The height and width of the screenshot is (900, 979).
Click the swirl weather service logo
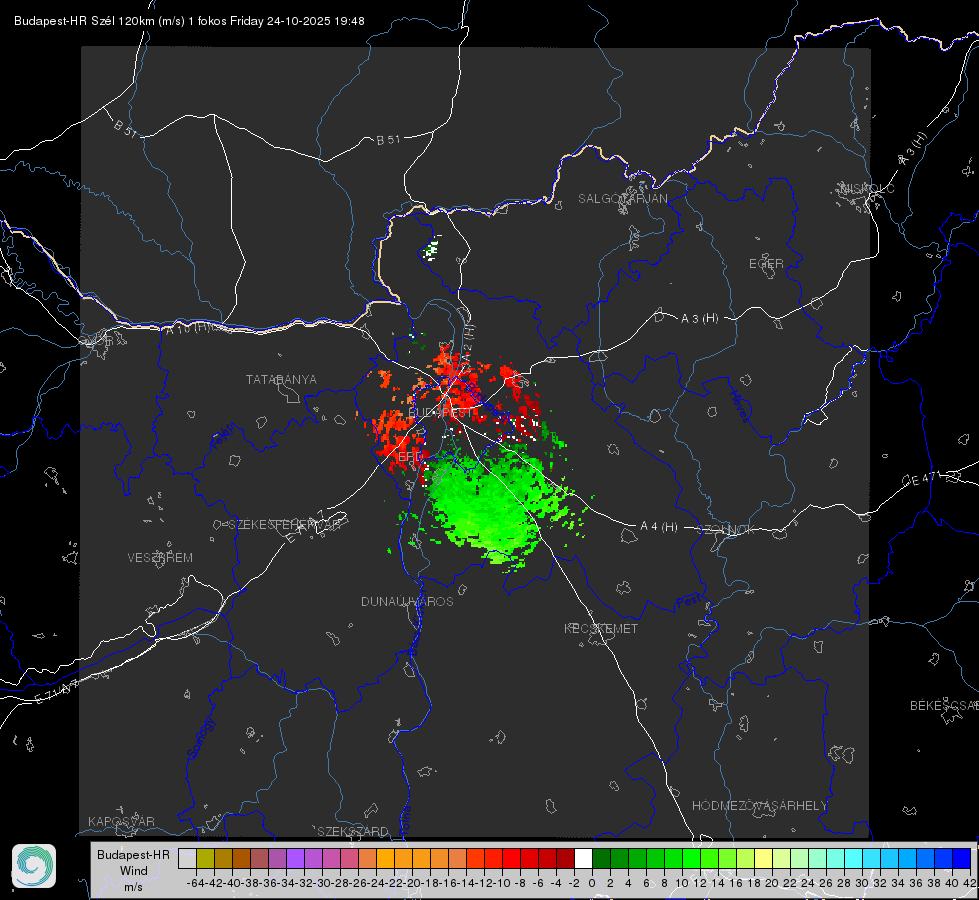click(x=34, y=866)
